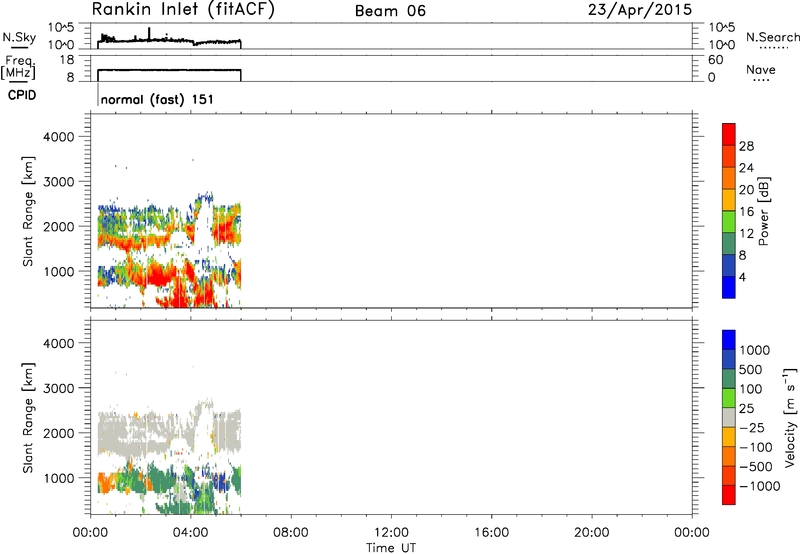
Task: Click the 28 label on power colorbar
Action: click(746, 146)
